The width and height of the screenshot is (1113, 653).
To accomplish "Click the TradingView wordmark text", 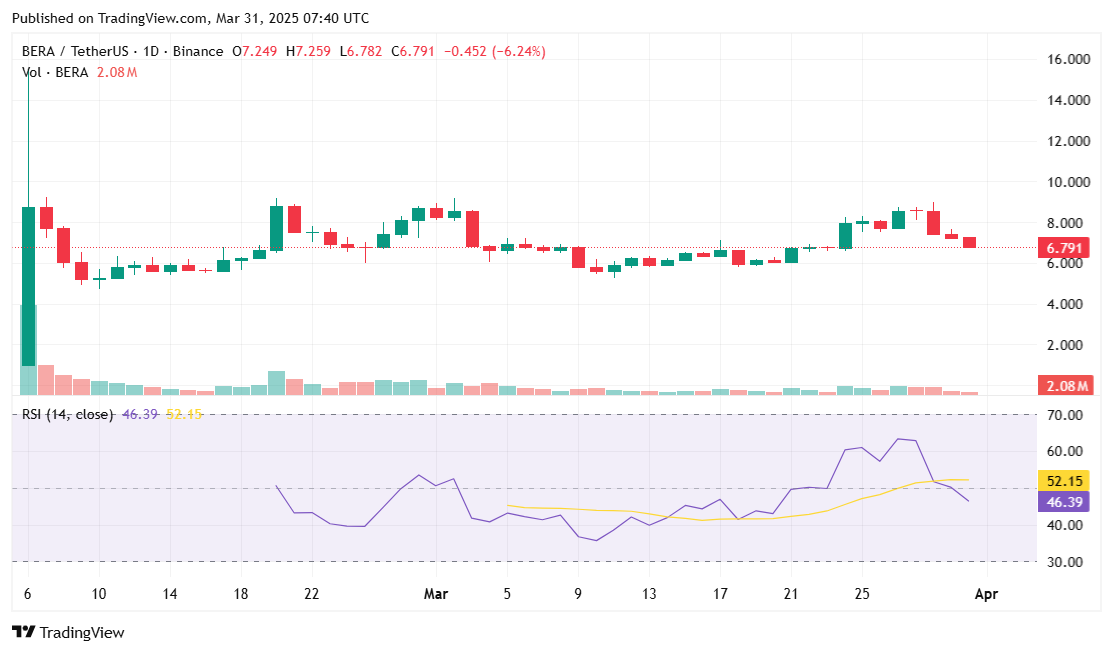I will pyautogui.click(x=82, y=632).
